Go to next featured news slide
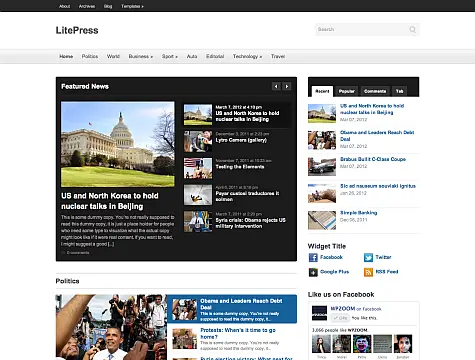This screenshot has height=360, width=475. click(x=287, y=87)
